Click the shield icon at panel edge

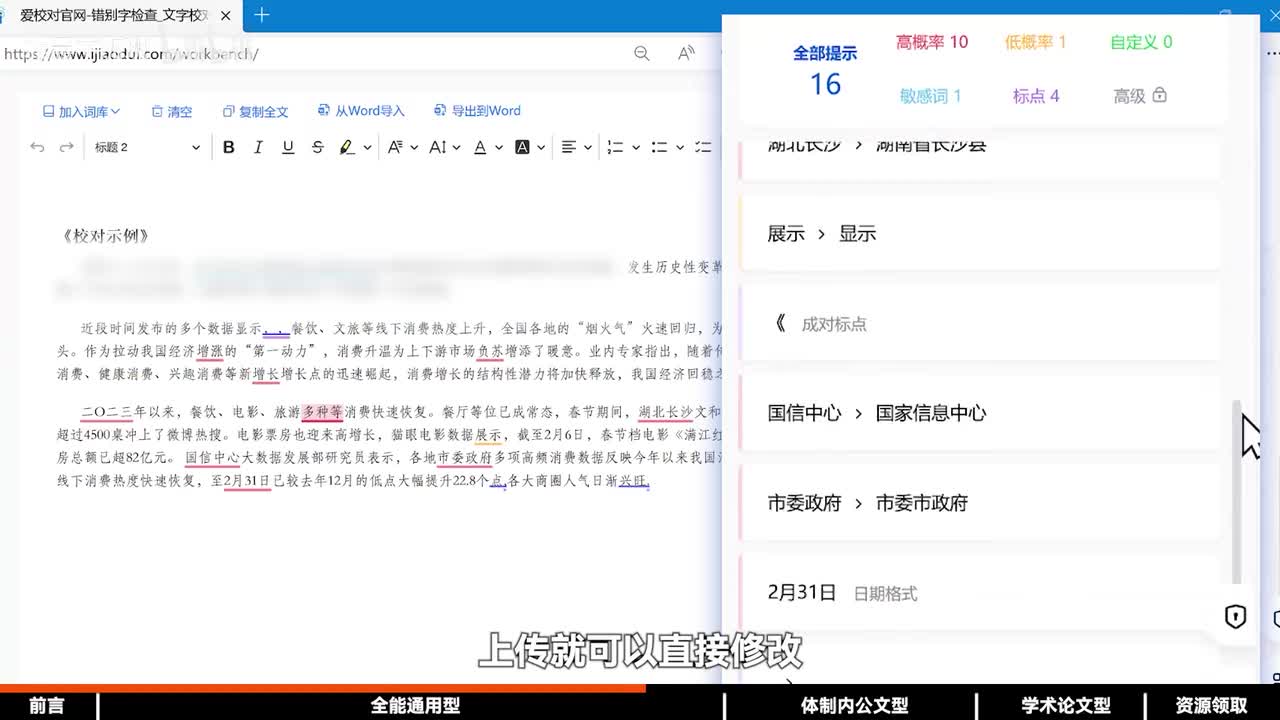pyautogui.click(x=1235, y=616)
